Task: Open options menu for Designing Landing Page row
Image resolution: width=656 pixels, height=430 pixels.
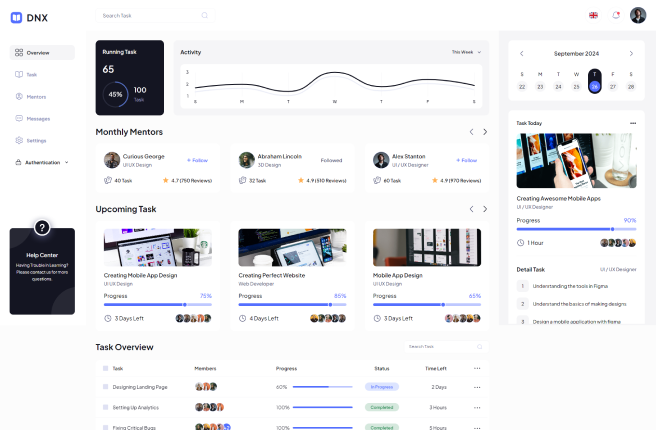Action: 477,386
